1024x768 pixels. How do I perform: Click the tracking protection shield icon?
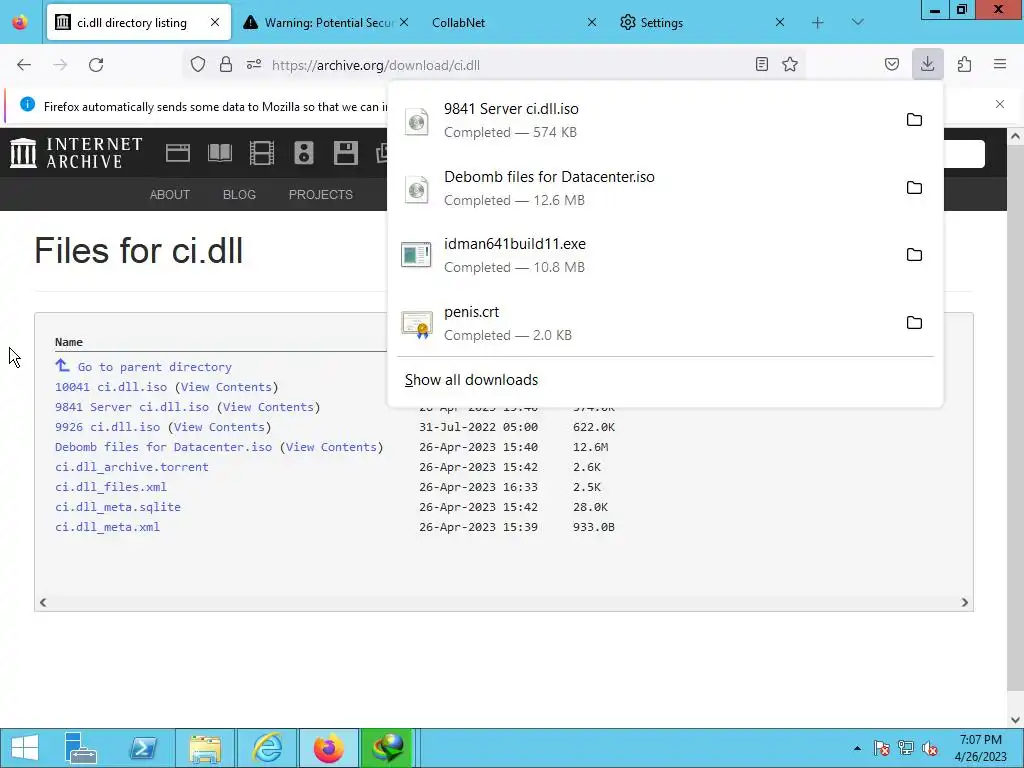(x=198, y=64)
